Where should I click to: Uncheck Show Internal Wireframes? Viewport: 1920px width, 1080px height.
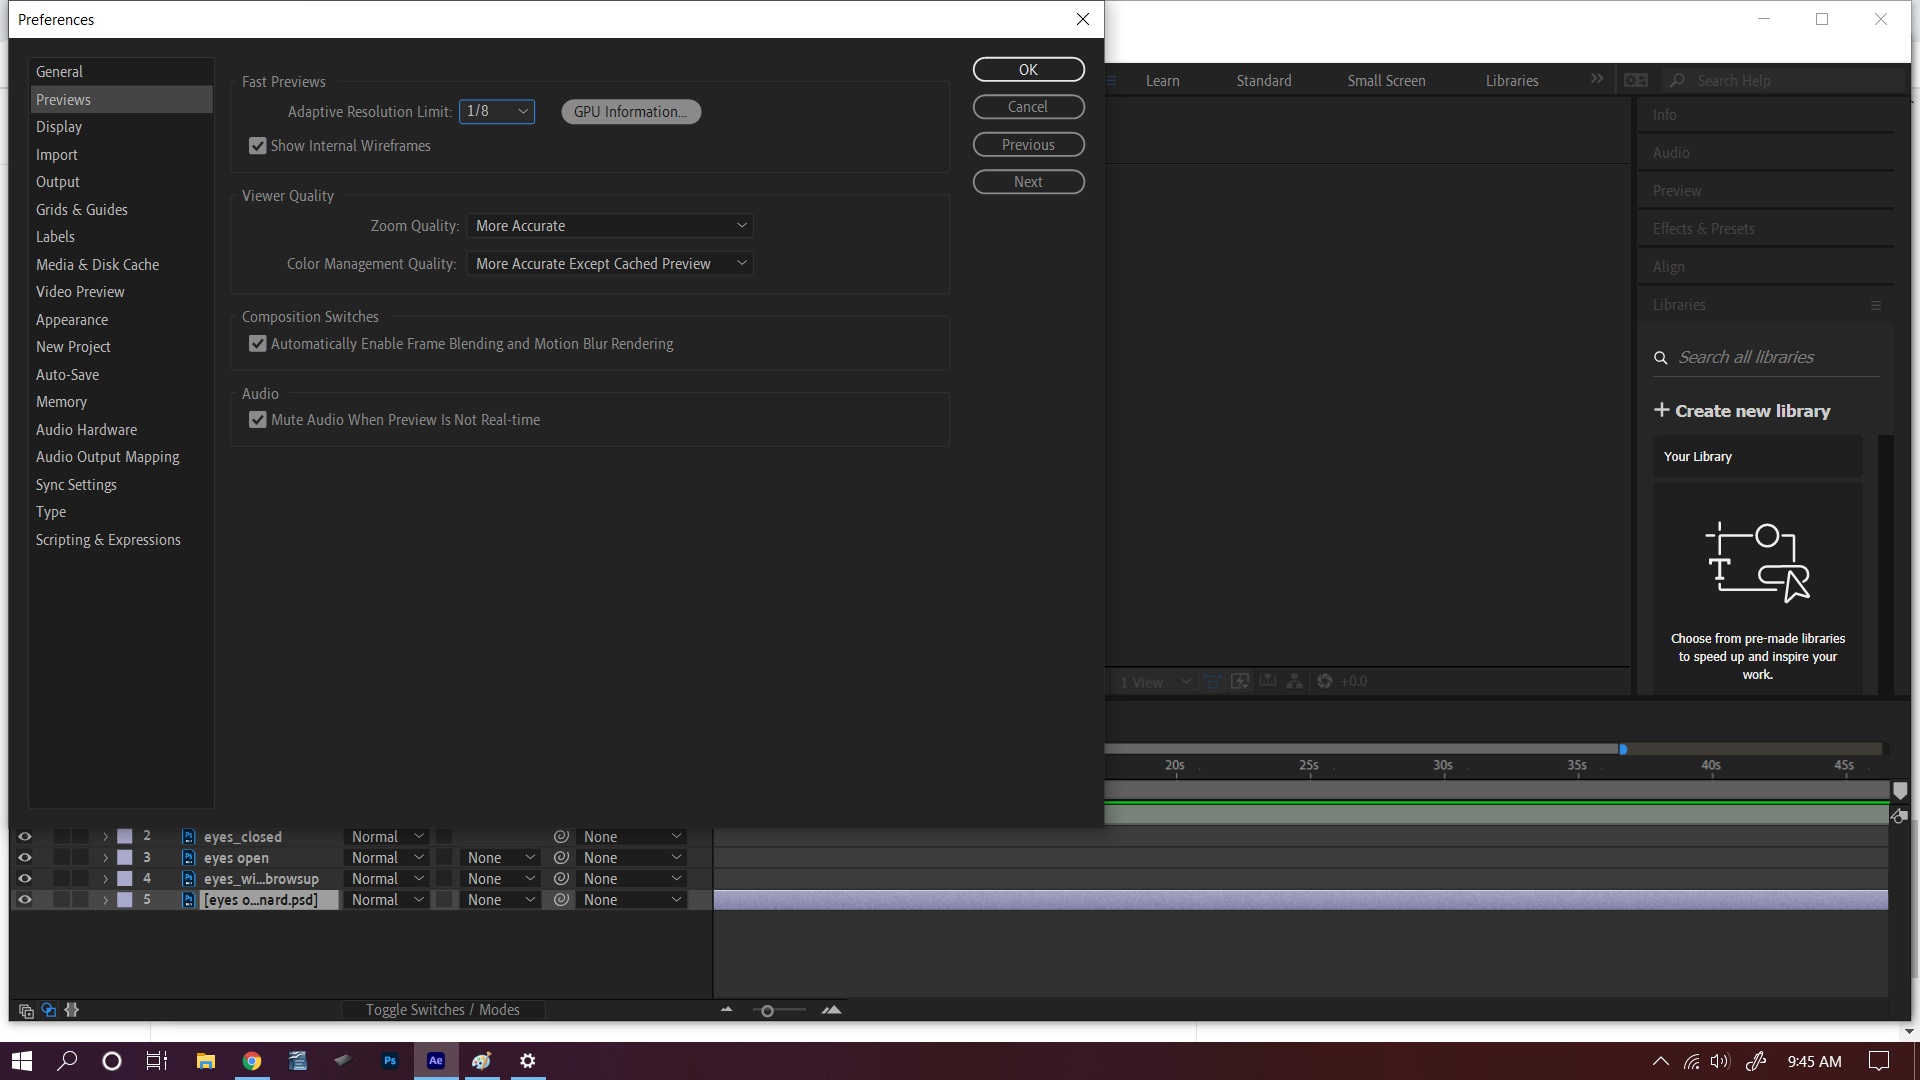point(258,145)
